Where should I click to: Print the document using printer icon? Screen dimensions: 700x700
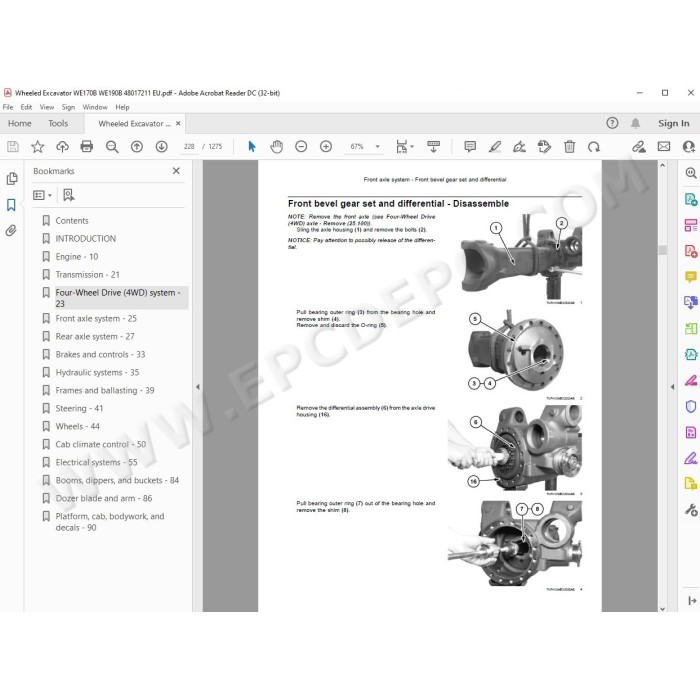(x=87, y=146)
